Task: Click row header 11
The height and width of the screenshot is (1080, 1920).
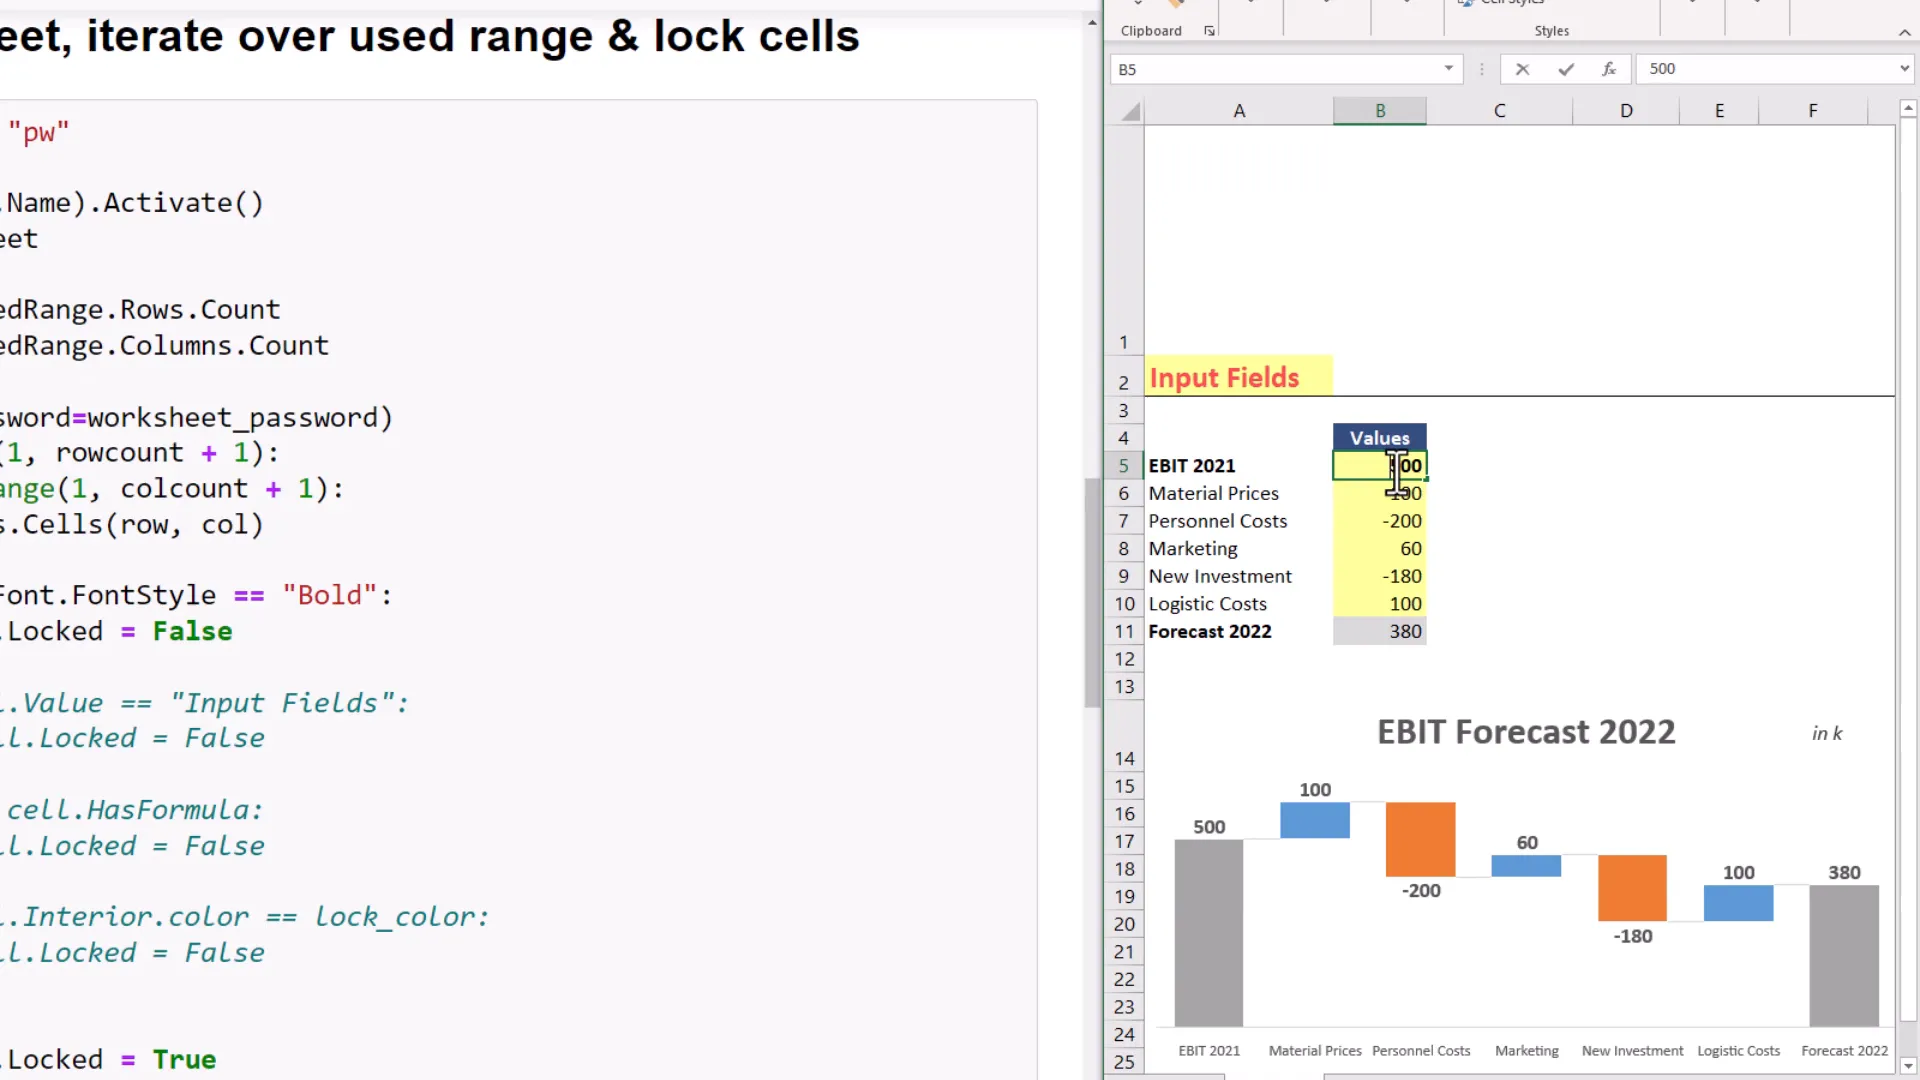Action: click(x=1124, y=631)
